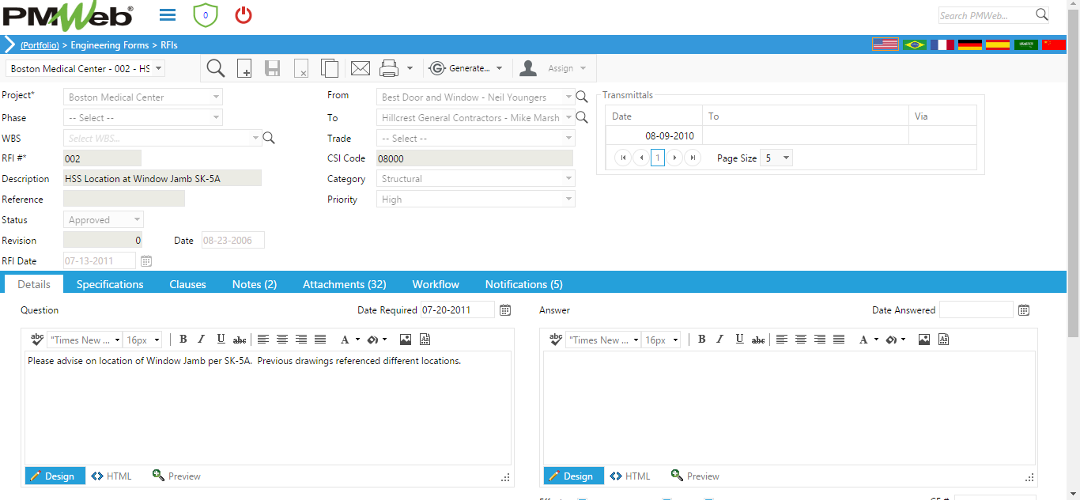Select the France flag language
Screen dimensions: 1081x502
pos(942,45)
